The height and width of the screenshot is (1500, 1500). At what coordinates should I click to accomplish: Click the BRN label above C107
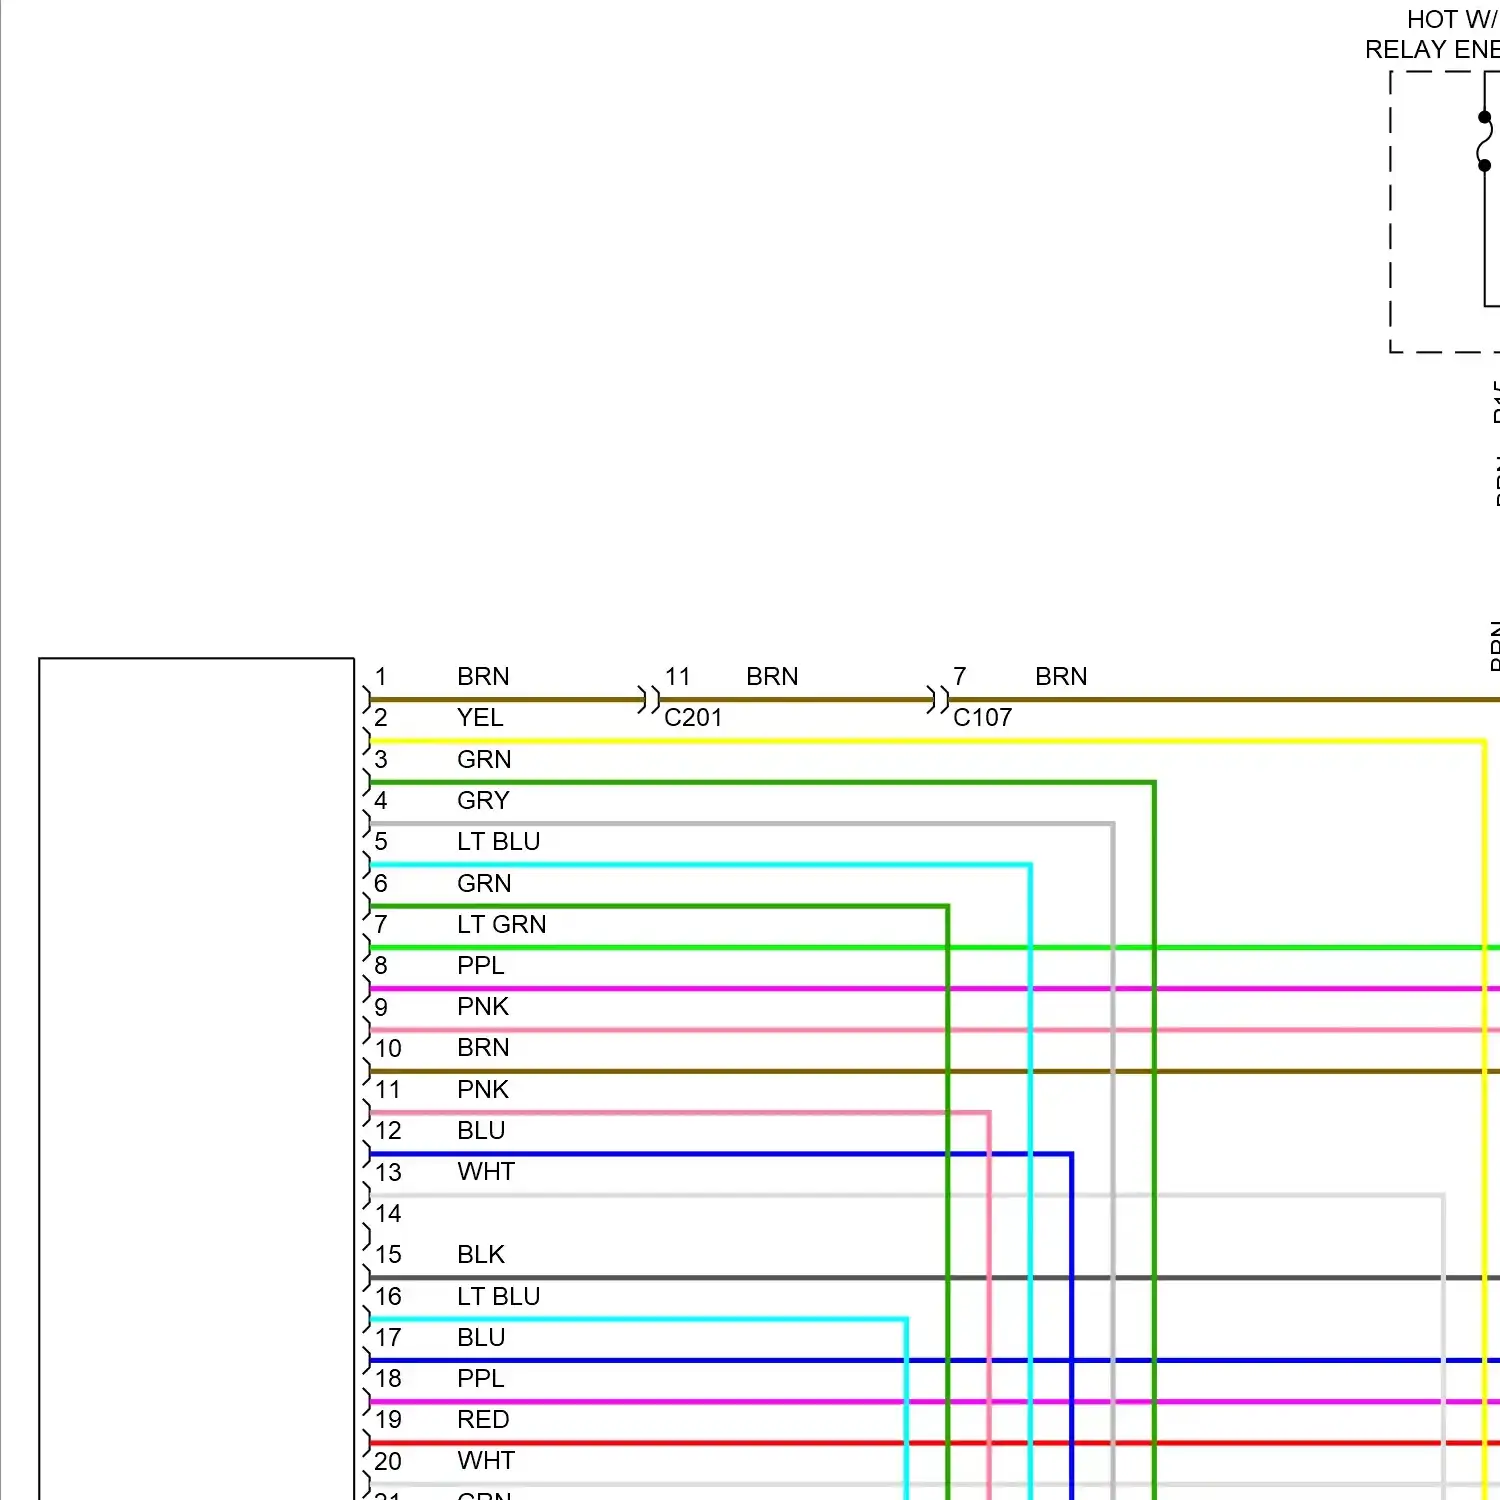click(1061, 677)
